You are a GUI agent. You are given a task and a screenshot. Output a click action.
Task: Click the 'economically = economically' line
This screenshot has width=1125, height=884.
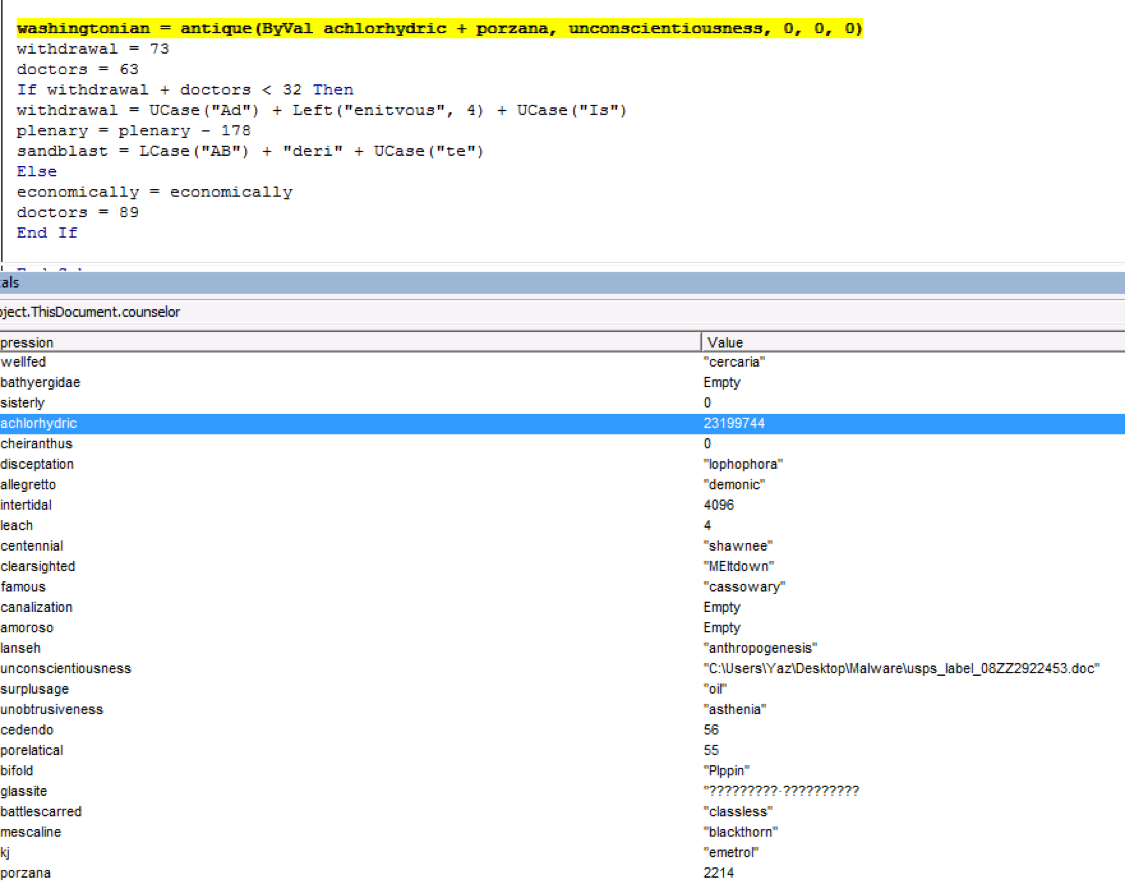click(x=154, y=192)
